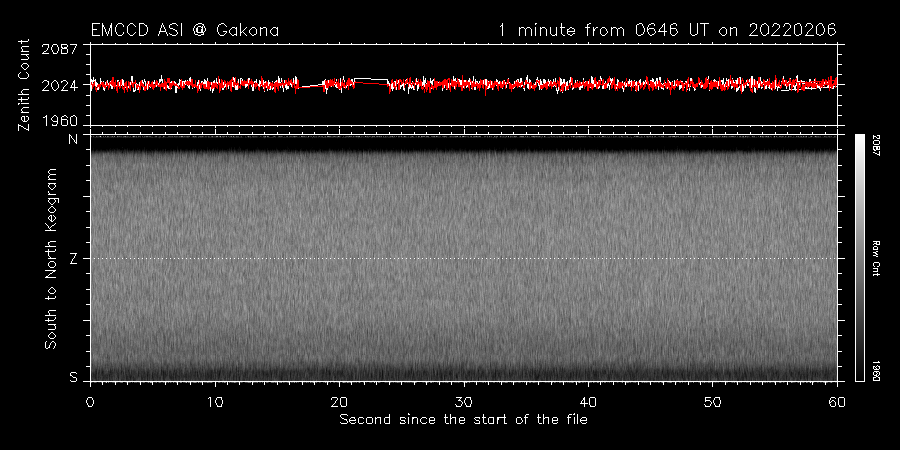Click the '1 minute from 0646 UT on 20220206' header

[668, 30]
